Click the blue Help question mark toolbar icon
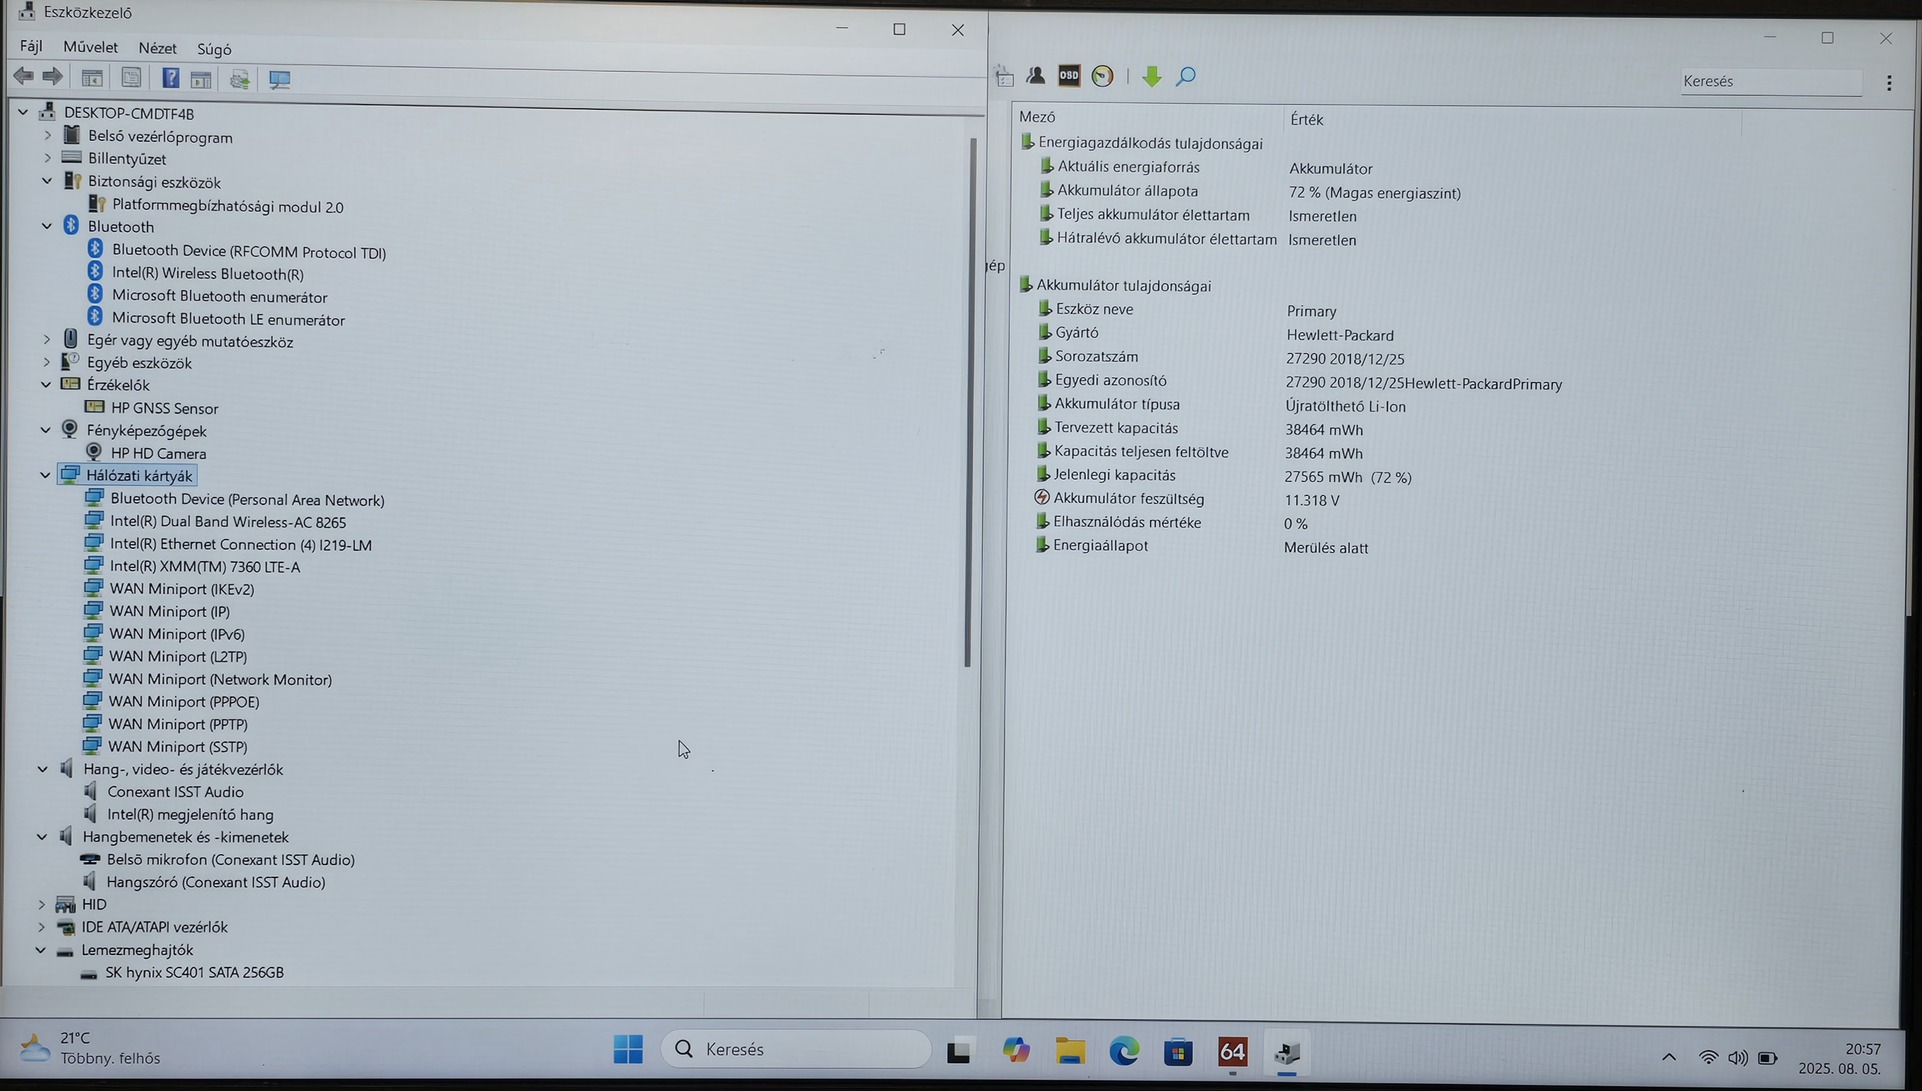1922x1091 pixels. click(x=171, y=78)
